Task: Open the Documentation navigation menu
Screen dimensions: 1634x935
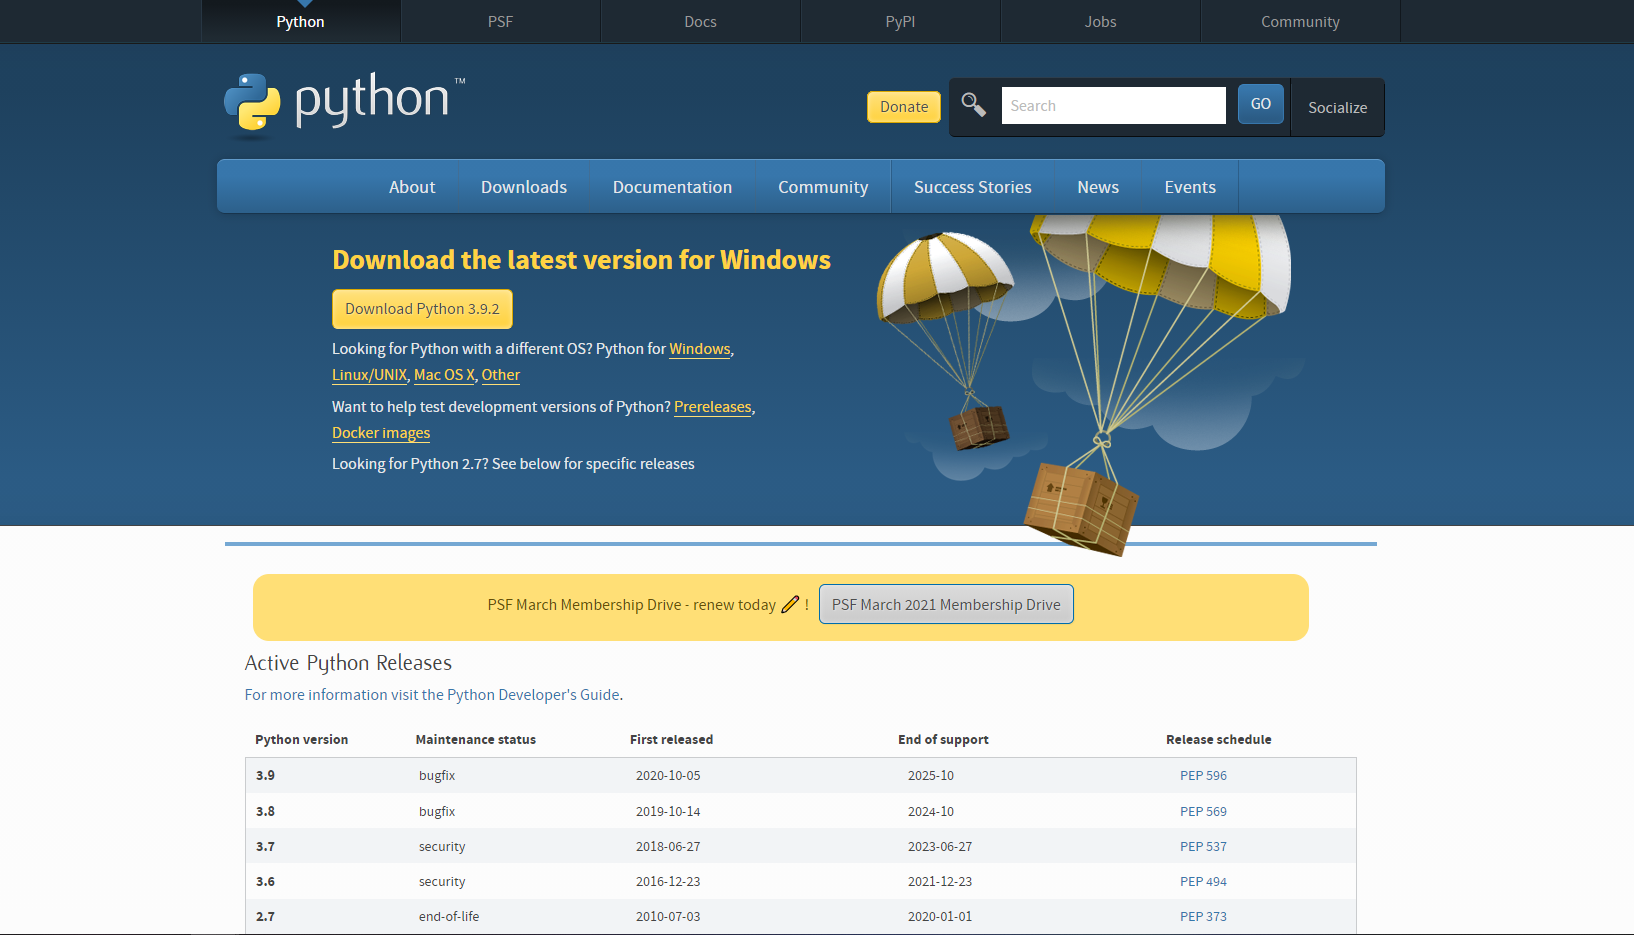Action: pyautogui.click(x=673, y=187)
